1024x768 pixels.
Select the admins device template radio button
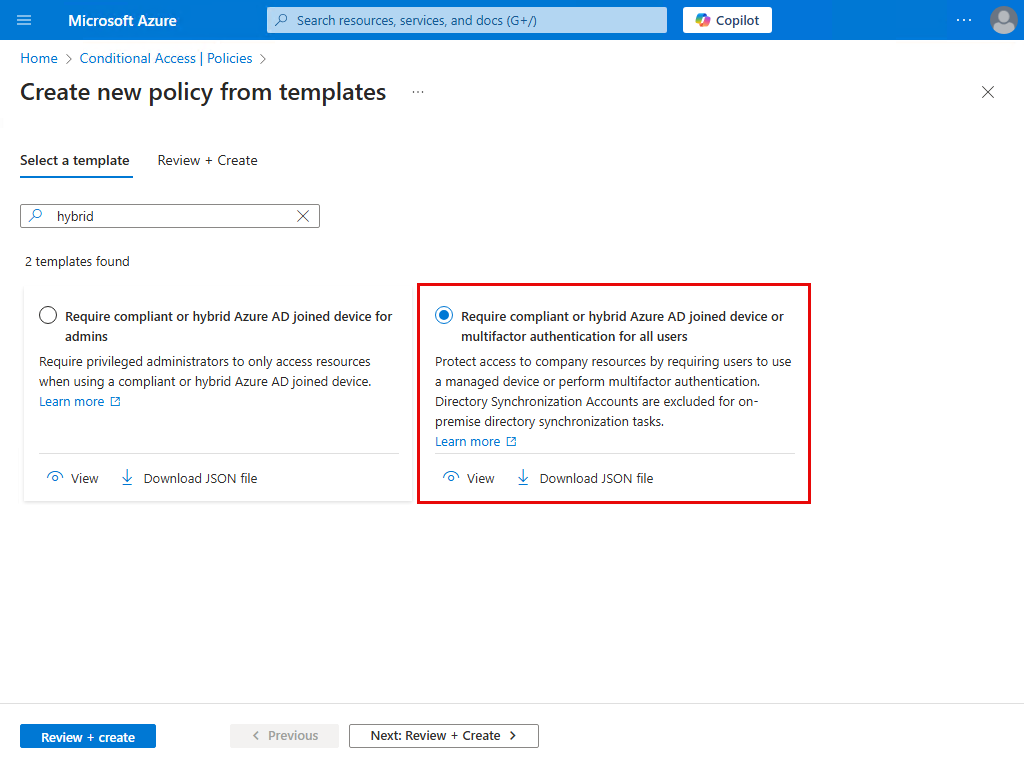[48, 316]
